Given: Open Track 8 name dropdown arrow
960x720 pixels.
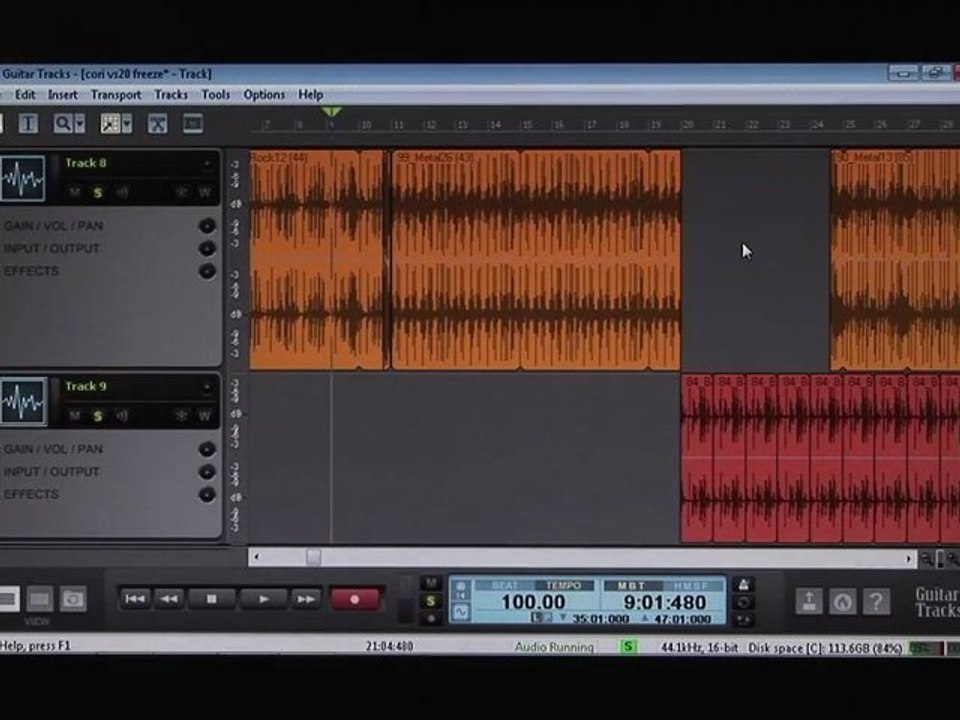Looking at the screenshot, I should click(x=207, y=163).
